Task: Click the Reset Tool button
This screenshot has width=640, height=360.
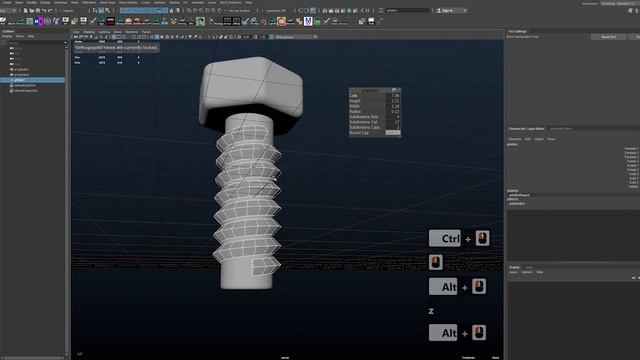Action: tap(609, 37)
